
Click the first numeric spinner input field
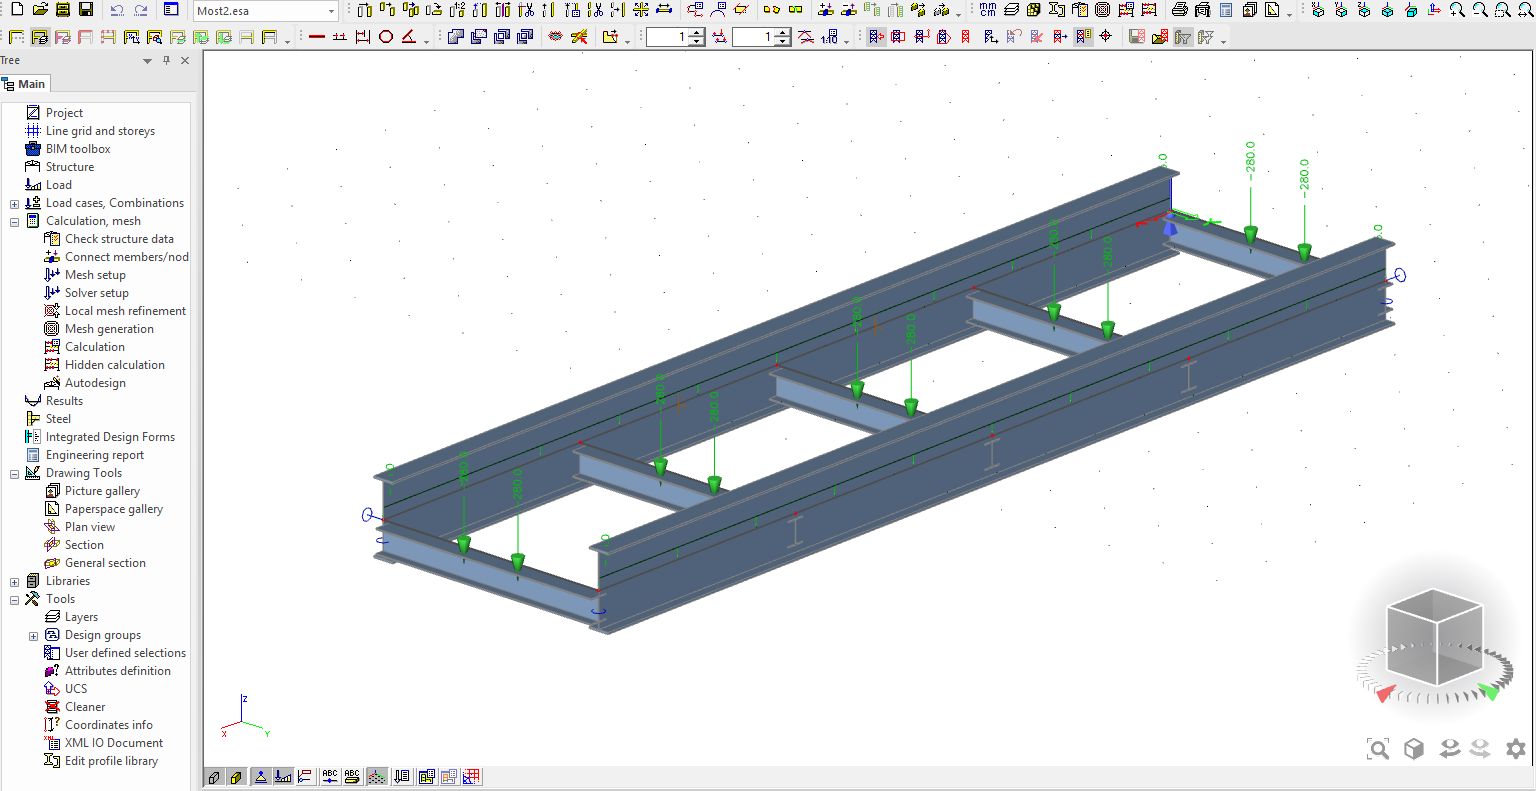(x=666, y=37)
